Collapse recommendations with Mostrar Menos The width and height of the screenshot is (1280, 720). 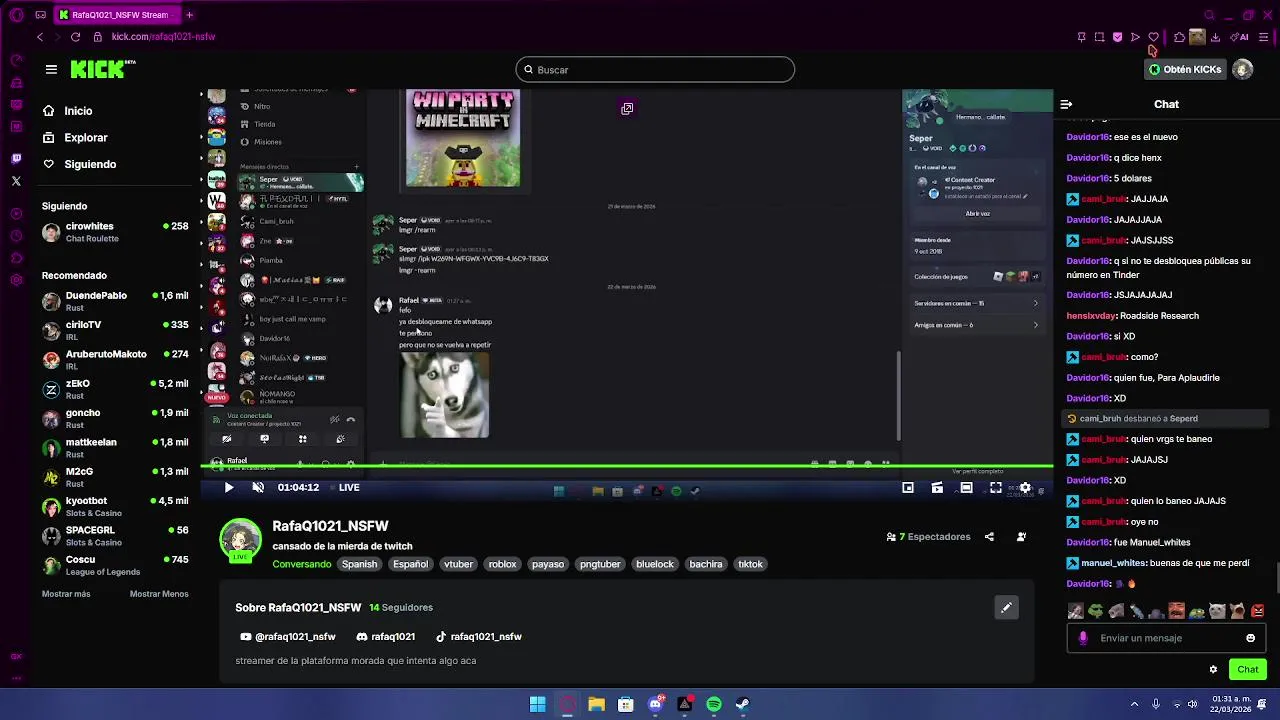pyautogui.click(x=159, y=594)
